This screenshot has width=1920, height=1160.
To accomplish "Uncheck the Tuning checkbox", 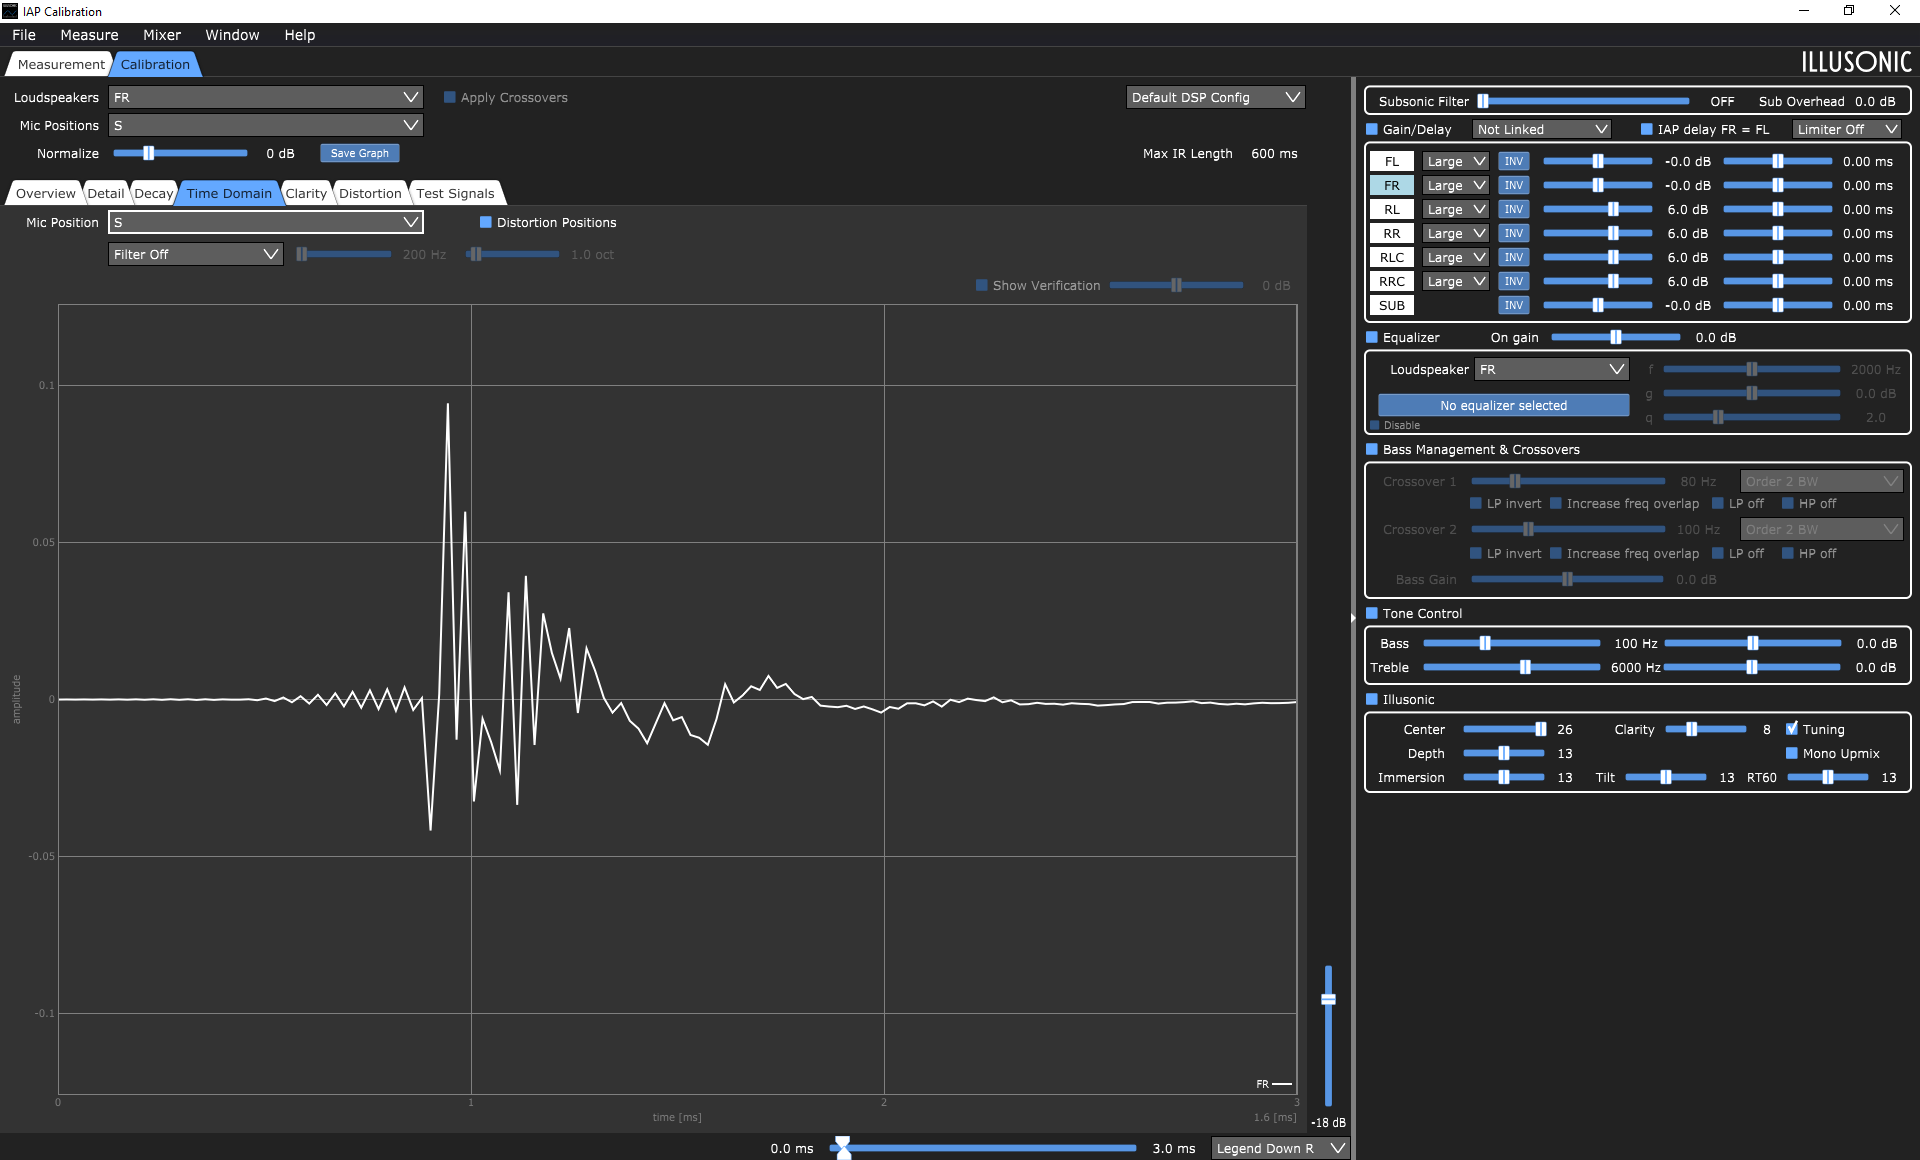I will 1792,729.
